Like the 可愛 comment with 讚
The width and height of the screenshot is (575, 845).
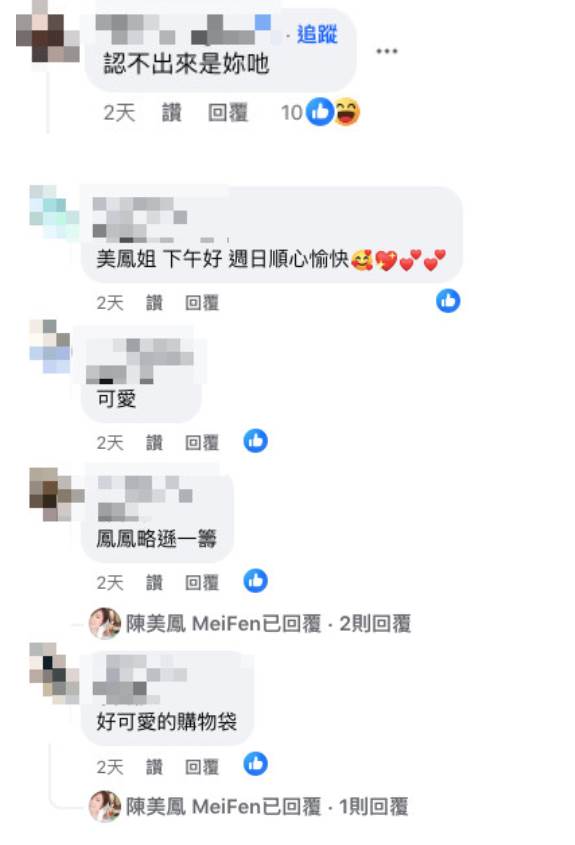(x=154, y=442)
